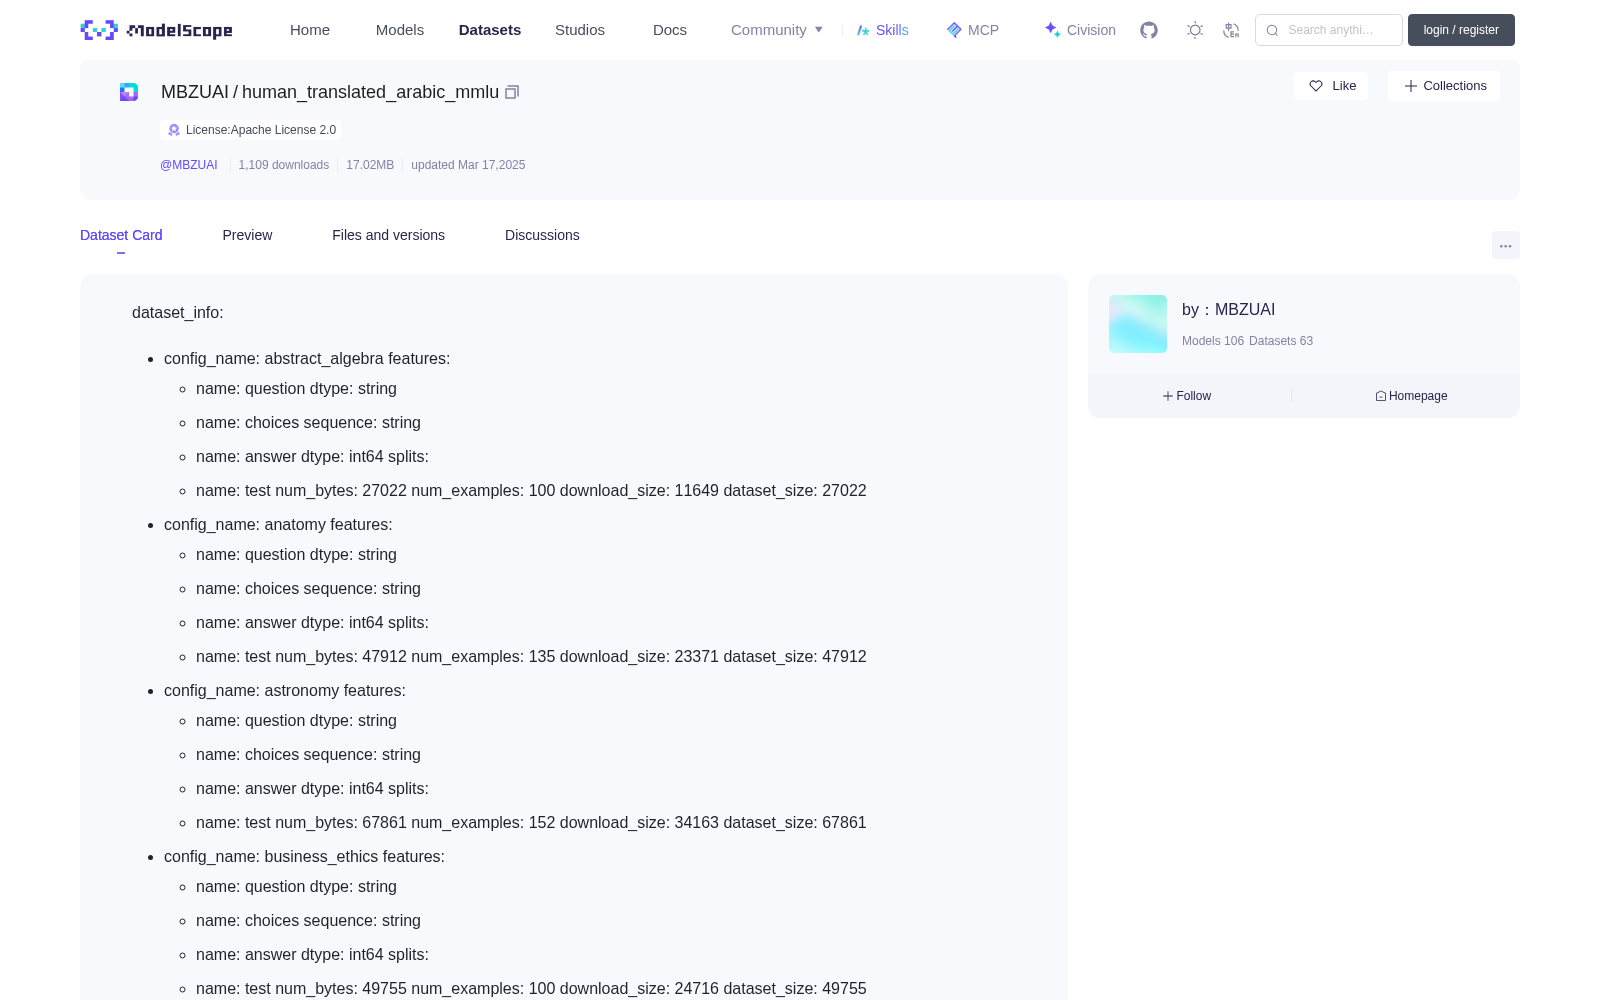This screenshot has width=1600, height=1000.
Task: Toggle light/dark theme sun icon
Action: tap(1195, 30)
